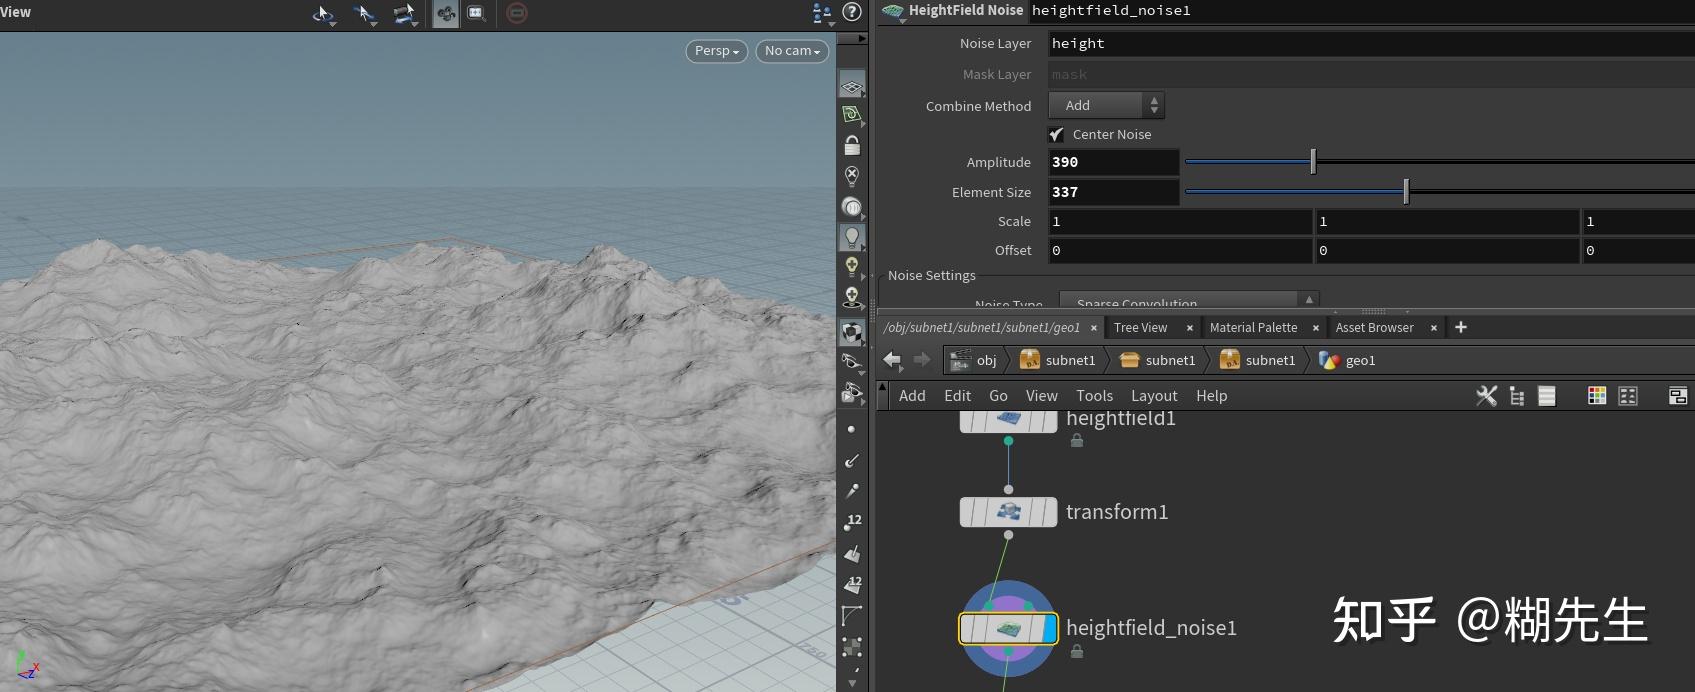Image resolution: width=1695 pixels, height=692 pixels.
Task: Click the back arrow in network path bar
Action: (892, 360)
